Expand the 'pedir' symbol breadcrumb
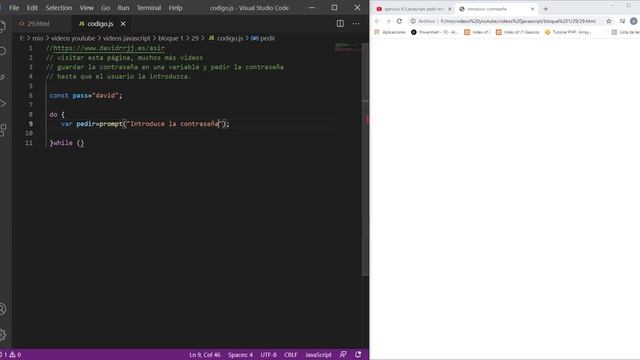This screenshot has width=640, height=360. (x=263, y=38)
